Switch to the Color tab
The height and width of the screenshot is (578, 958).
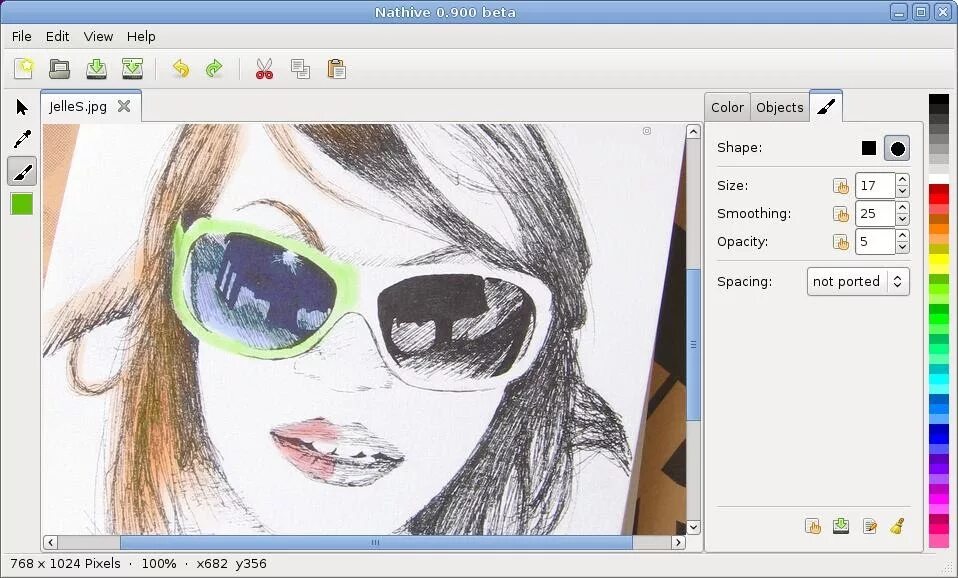tap(727, 108)
